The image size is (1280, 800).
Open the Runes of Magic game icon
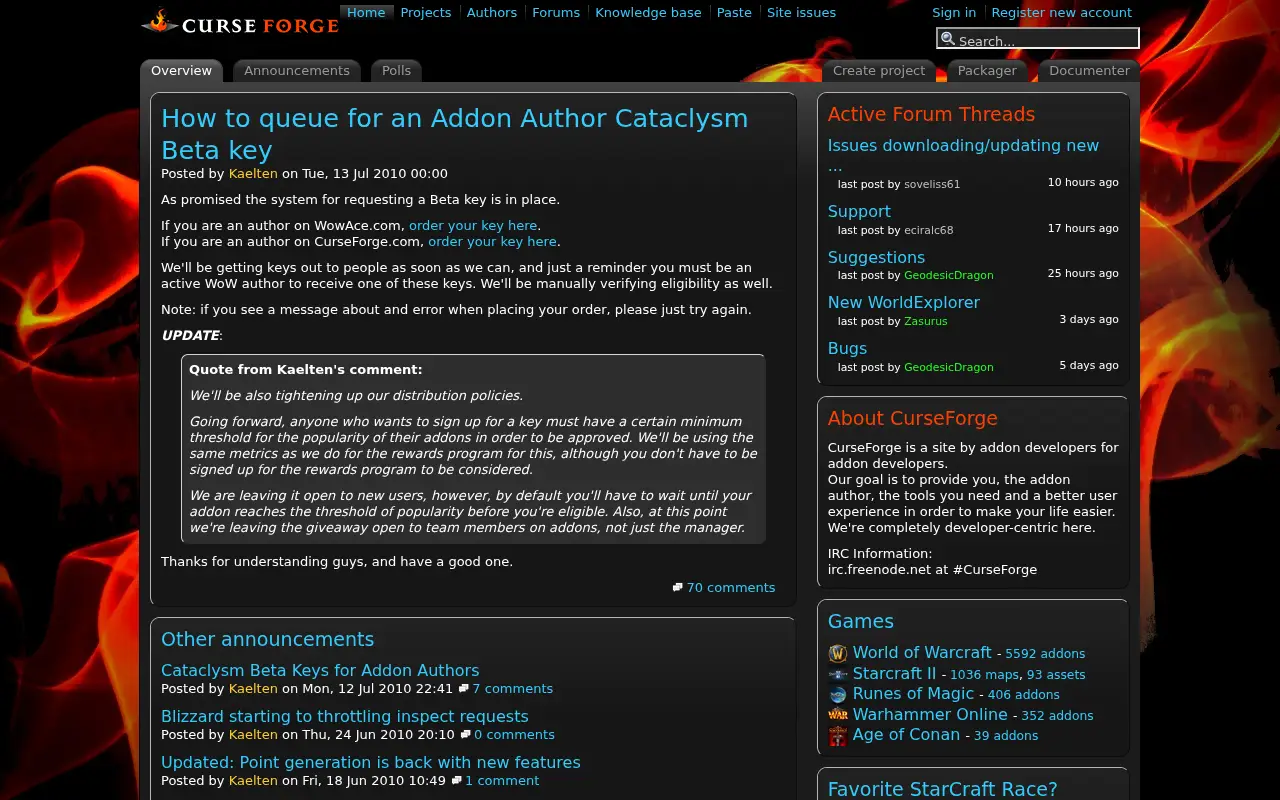[838, 695]
